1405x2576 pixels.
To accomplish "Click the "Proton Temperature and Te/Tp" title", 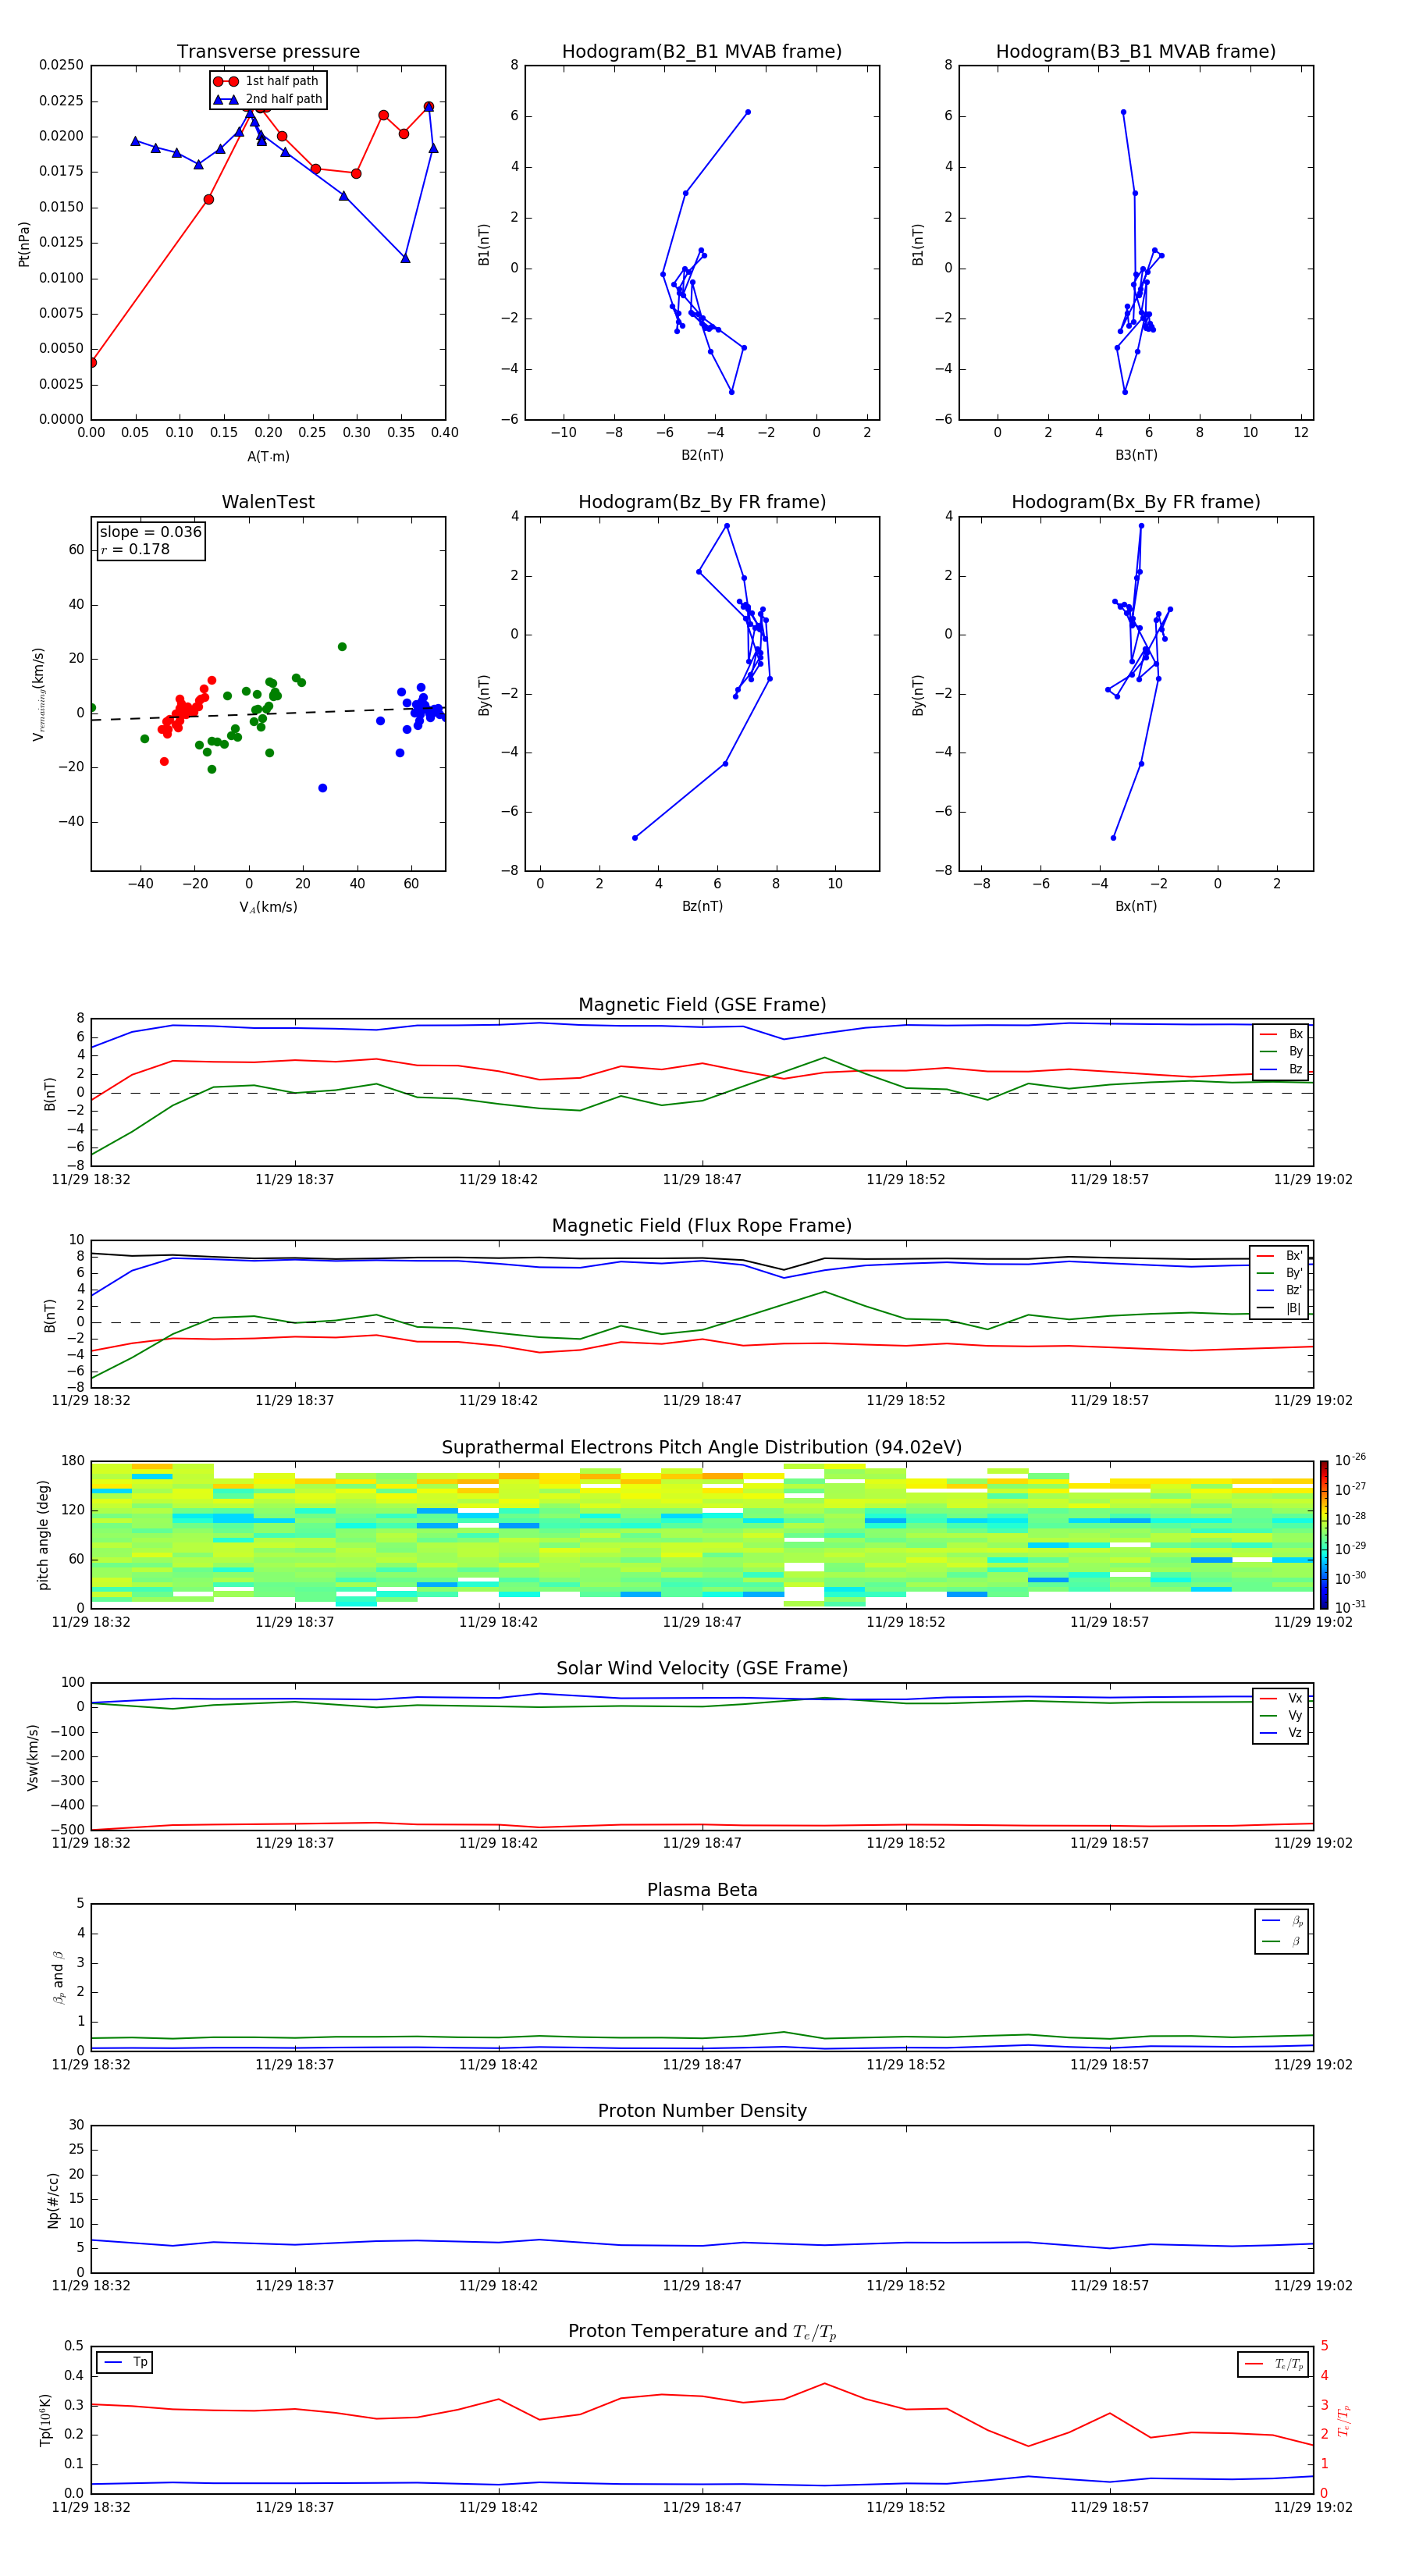I will pos(702,2332).
